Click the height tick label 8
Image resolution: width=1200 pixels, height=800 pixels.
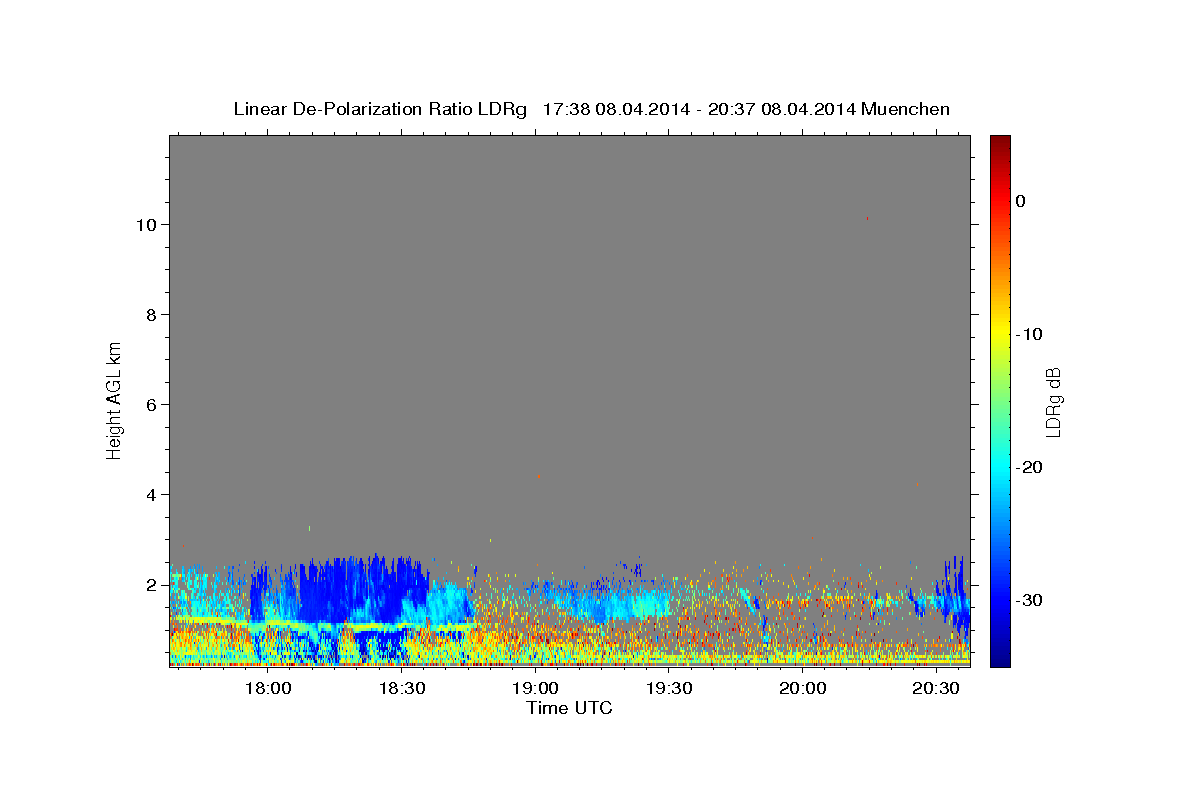[x=152, y=315]
